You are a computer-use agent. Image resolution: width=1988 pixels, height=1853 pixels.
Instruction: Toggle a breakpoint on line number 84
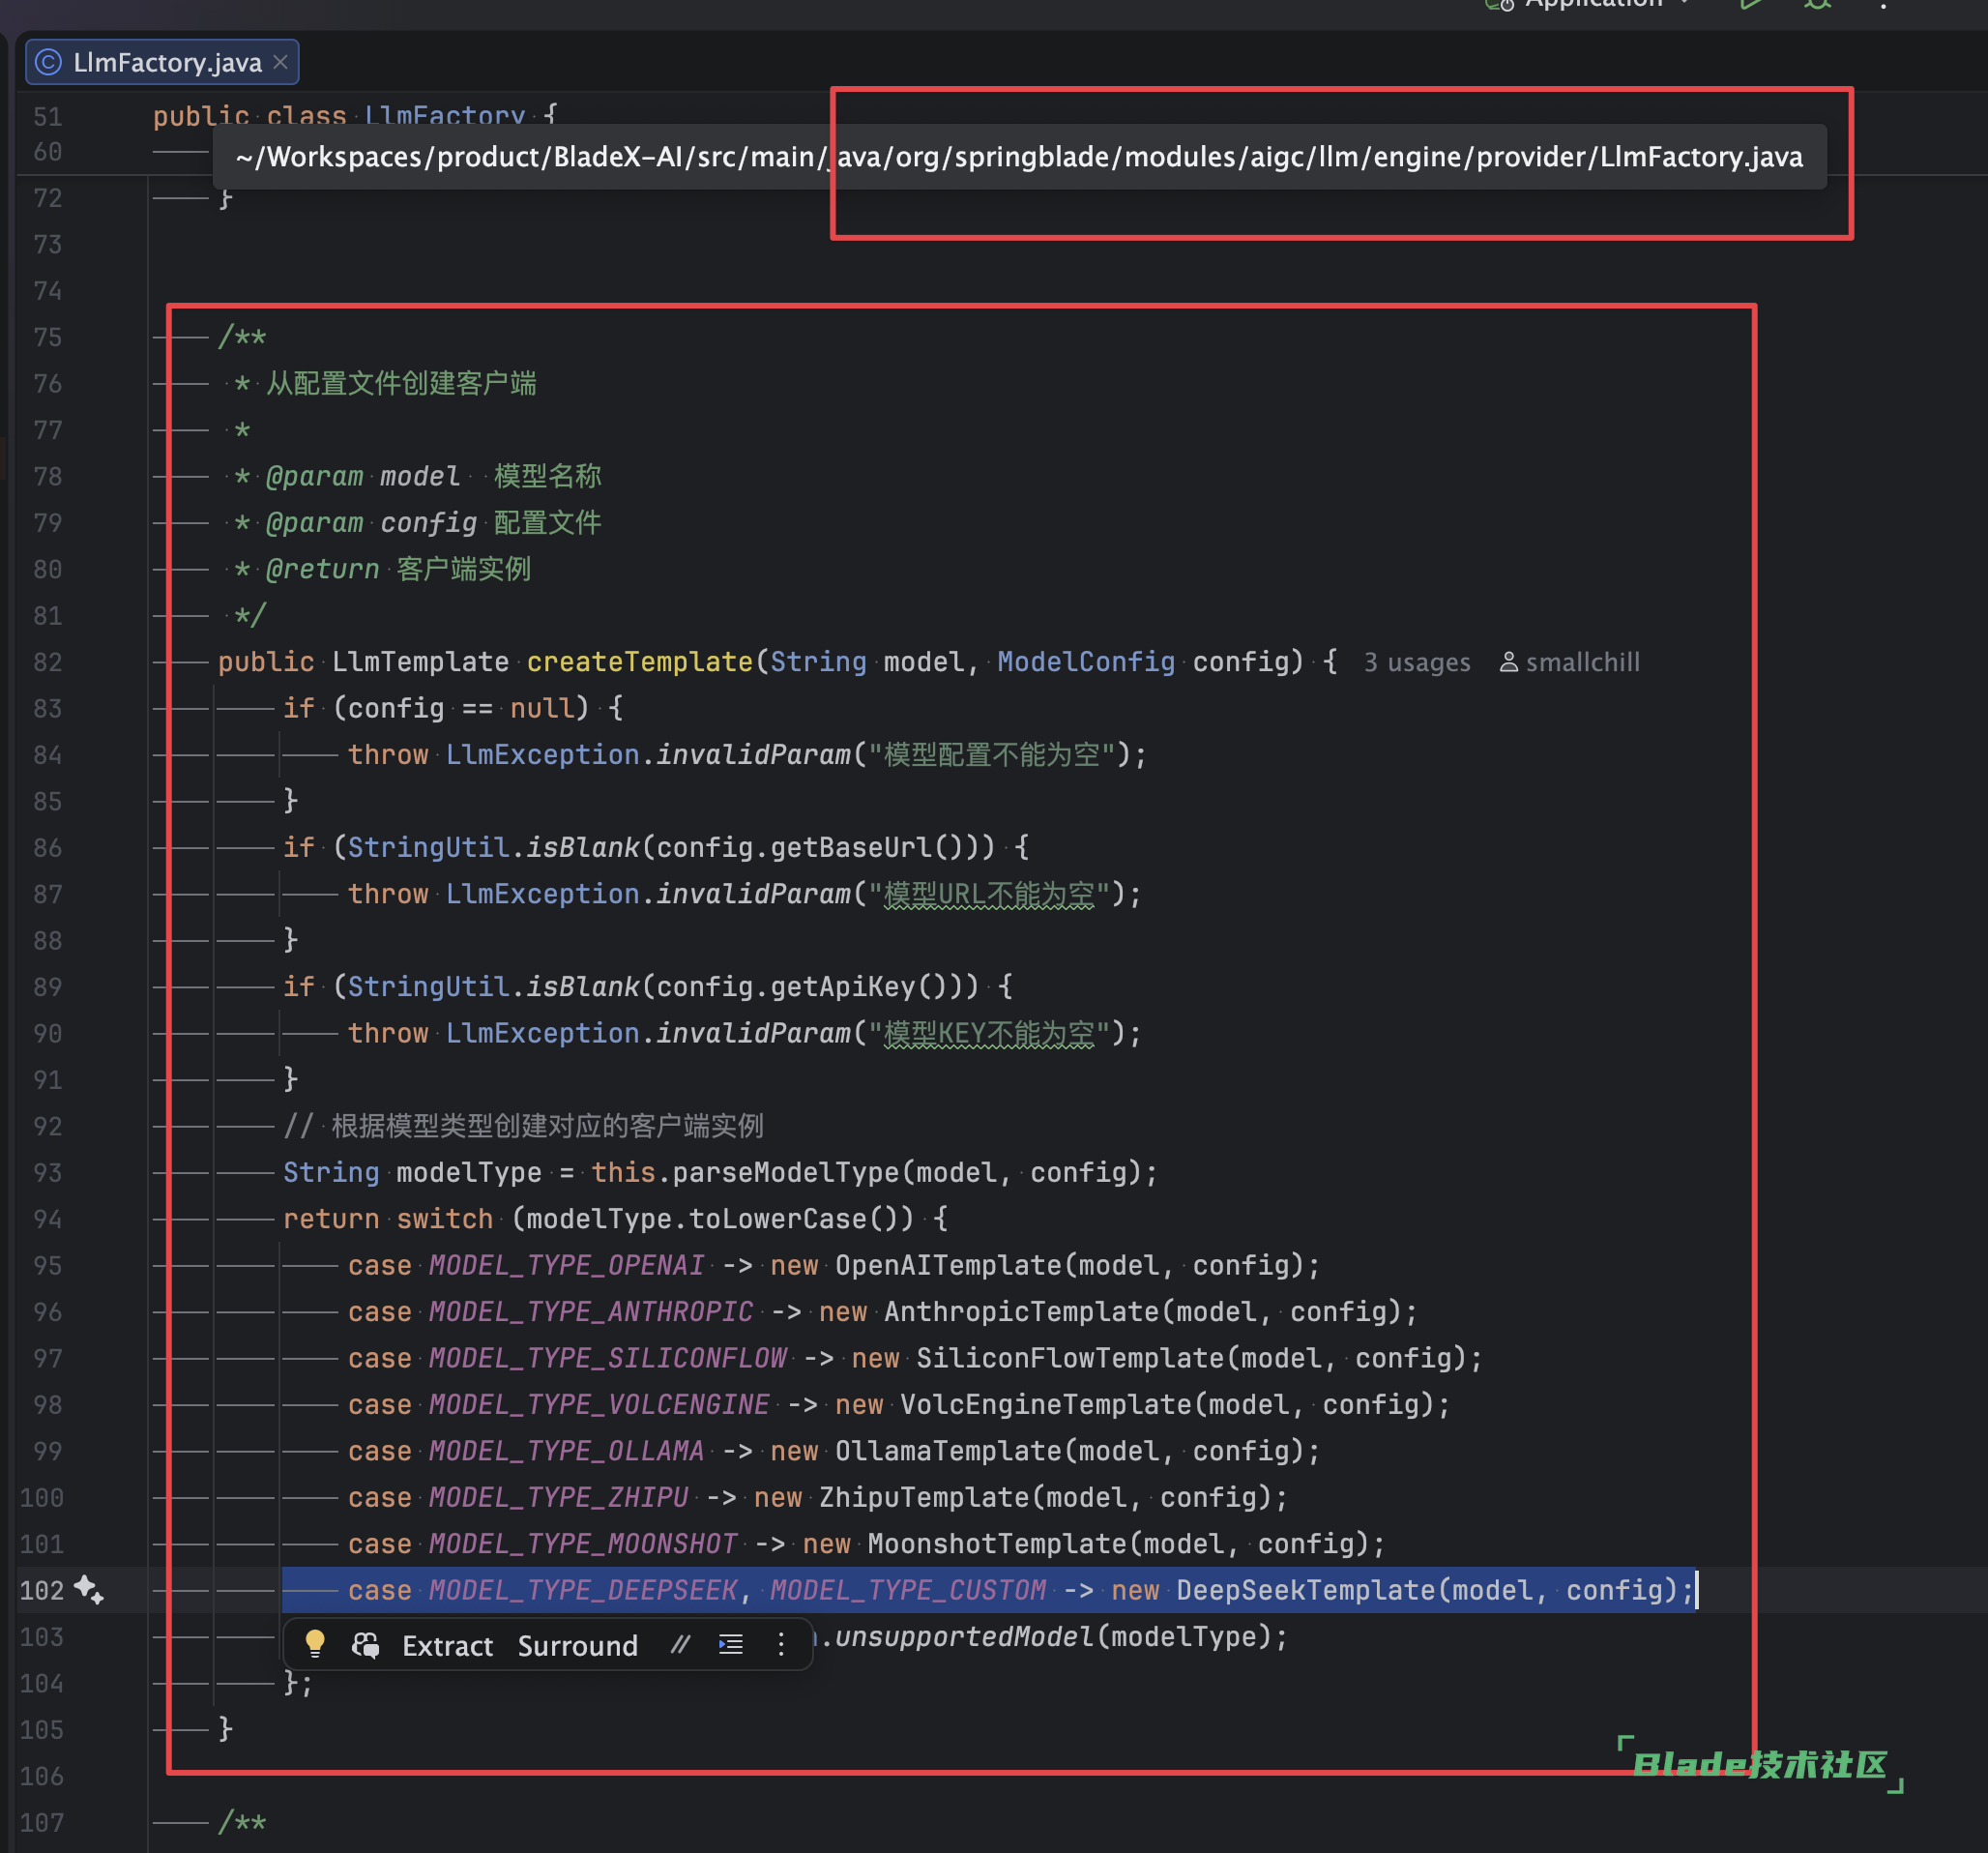tap(47, 755)
